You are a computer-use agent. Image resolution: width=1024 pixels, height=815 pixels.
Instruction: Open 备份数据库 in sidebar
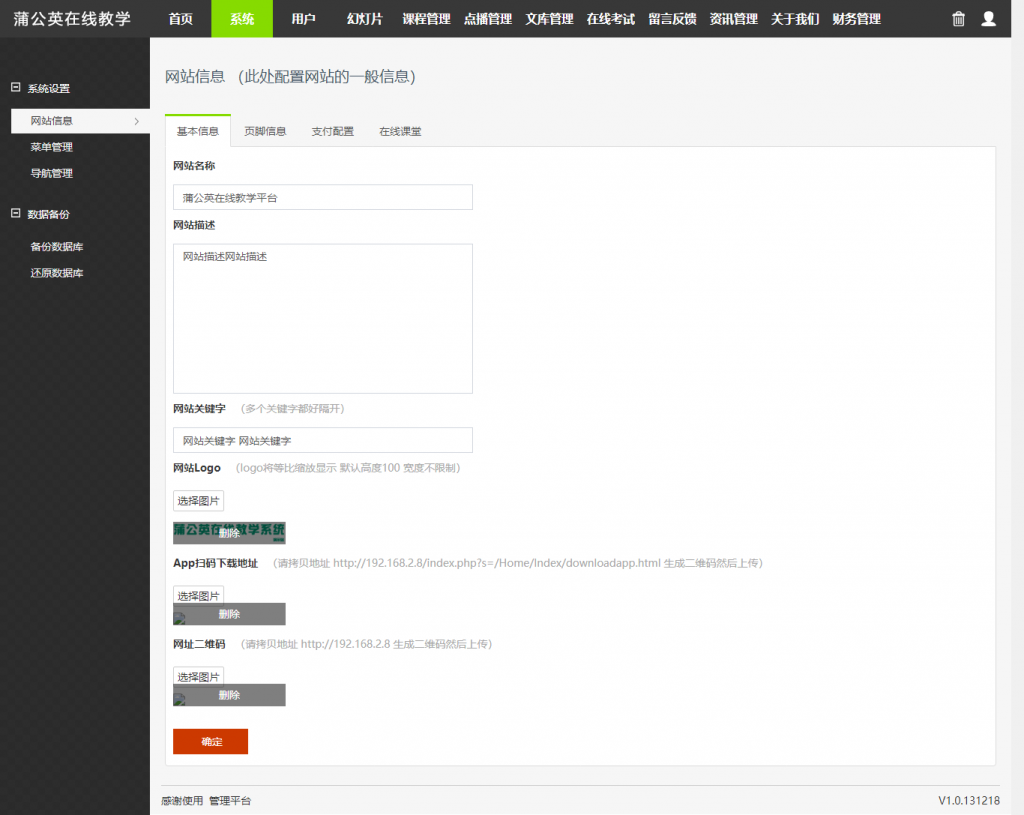click(x=57, y=246)
